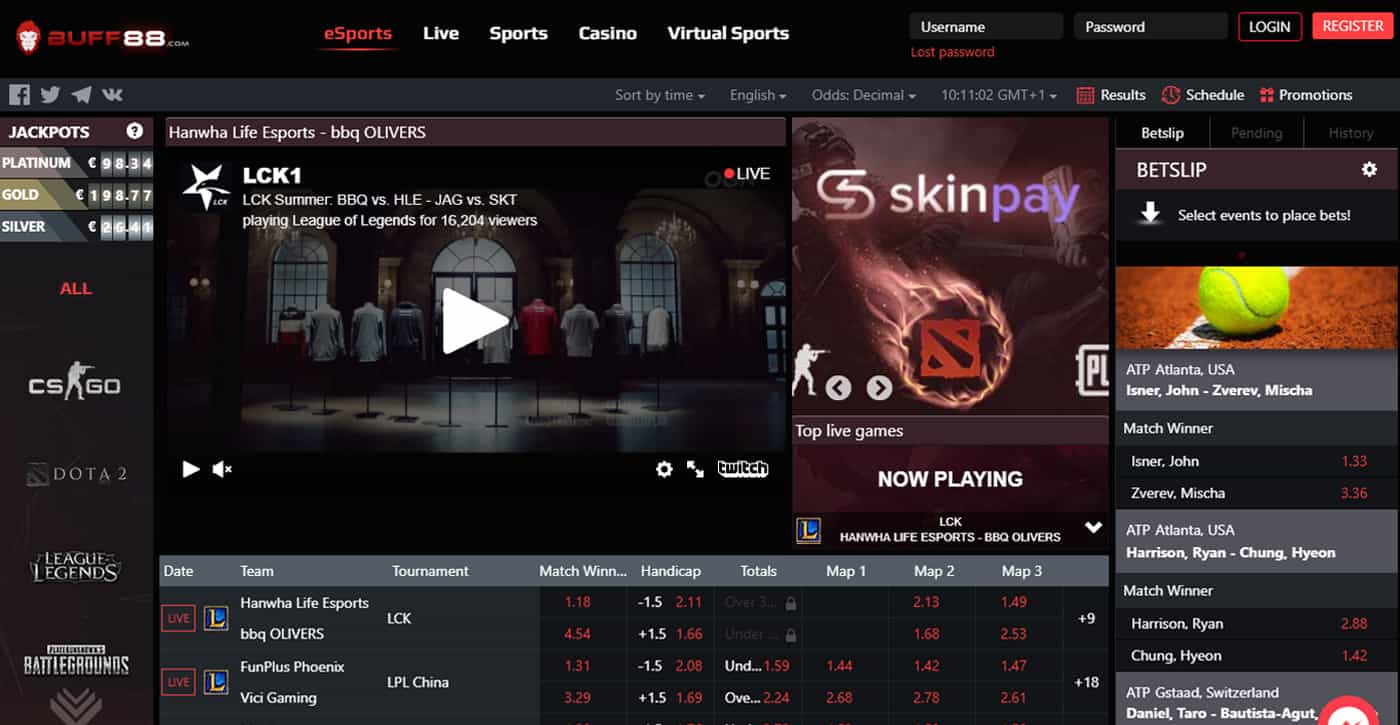This screenshot has width=1400, height=725.
Task: Bet on Hanwha Life Esports at 1.18
Action: coord(578,602)
